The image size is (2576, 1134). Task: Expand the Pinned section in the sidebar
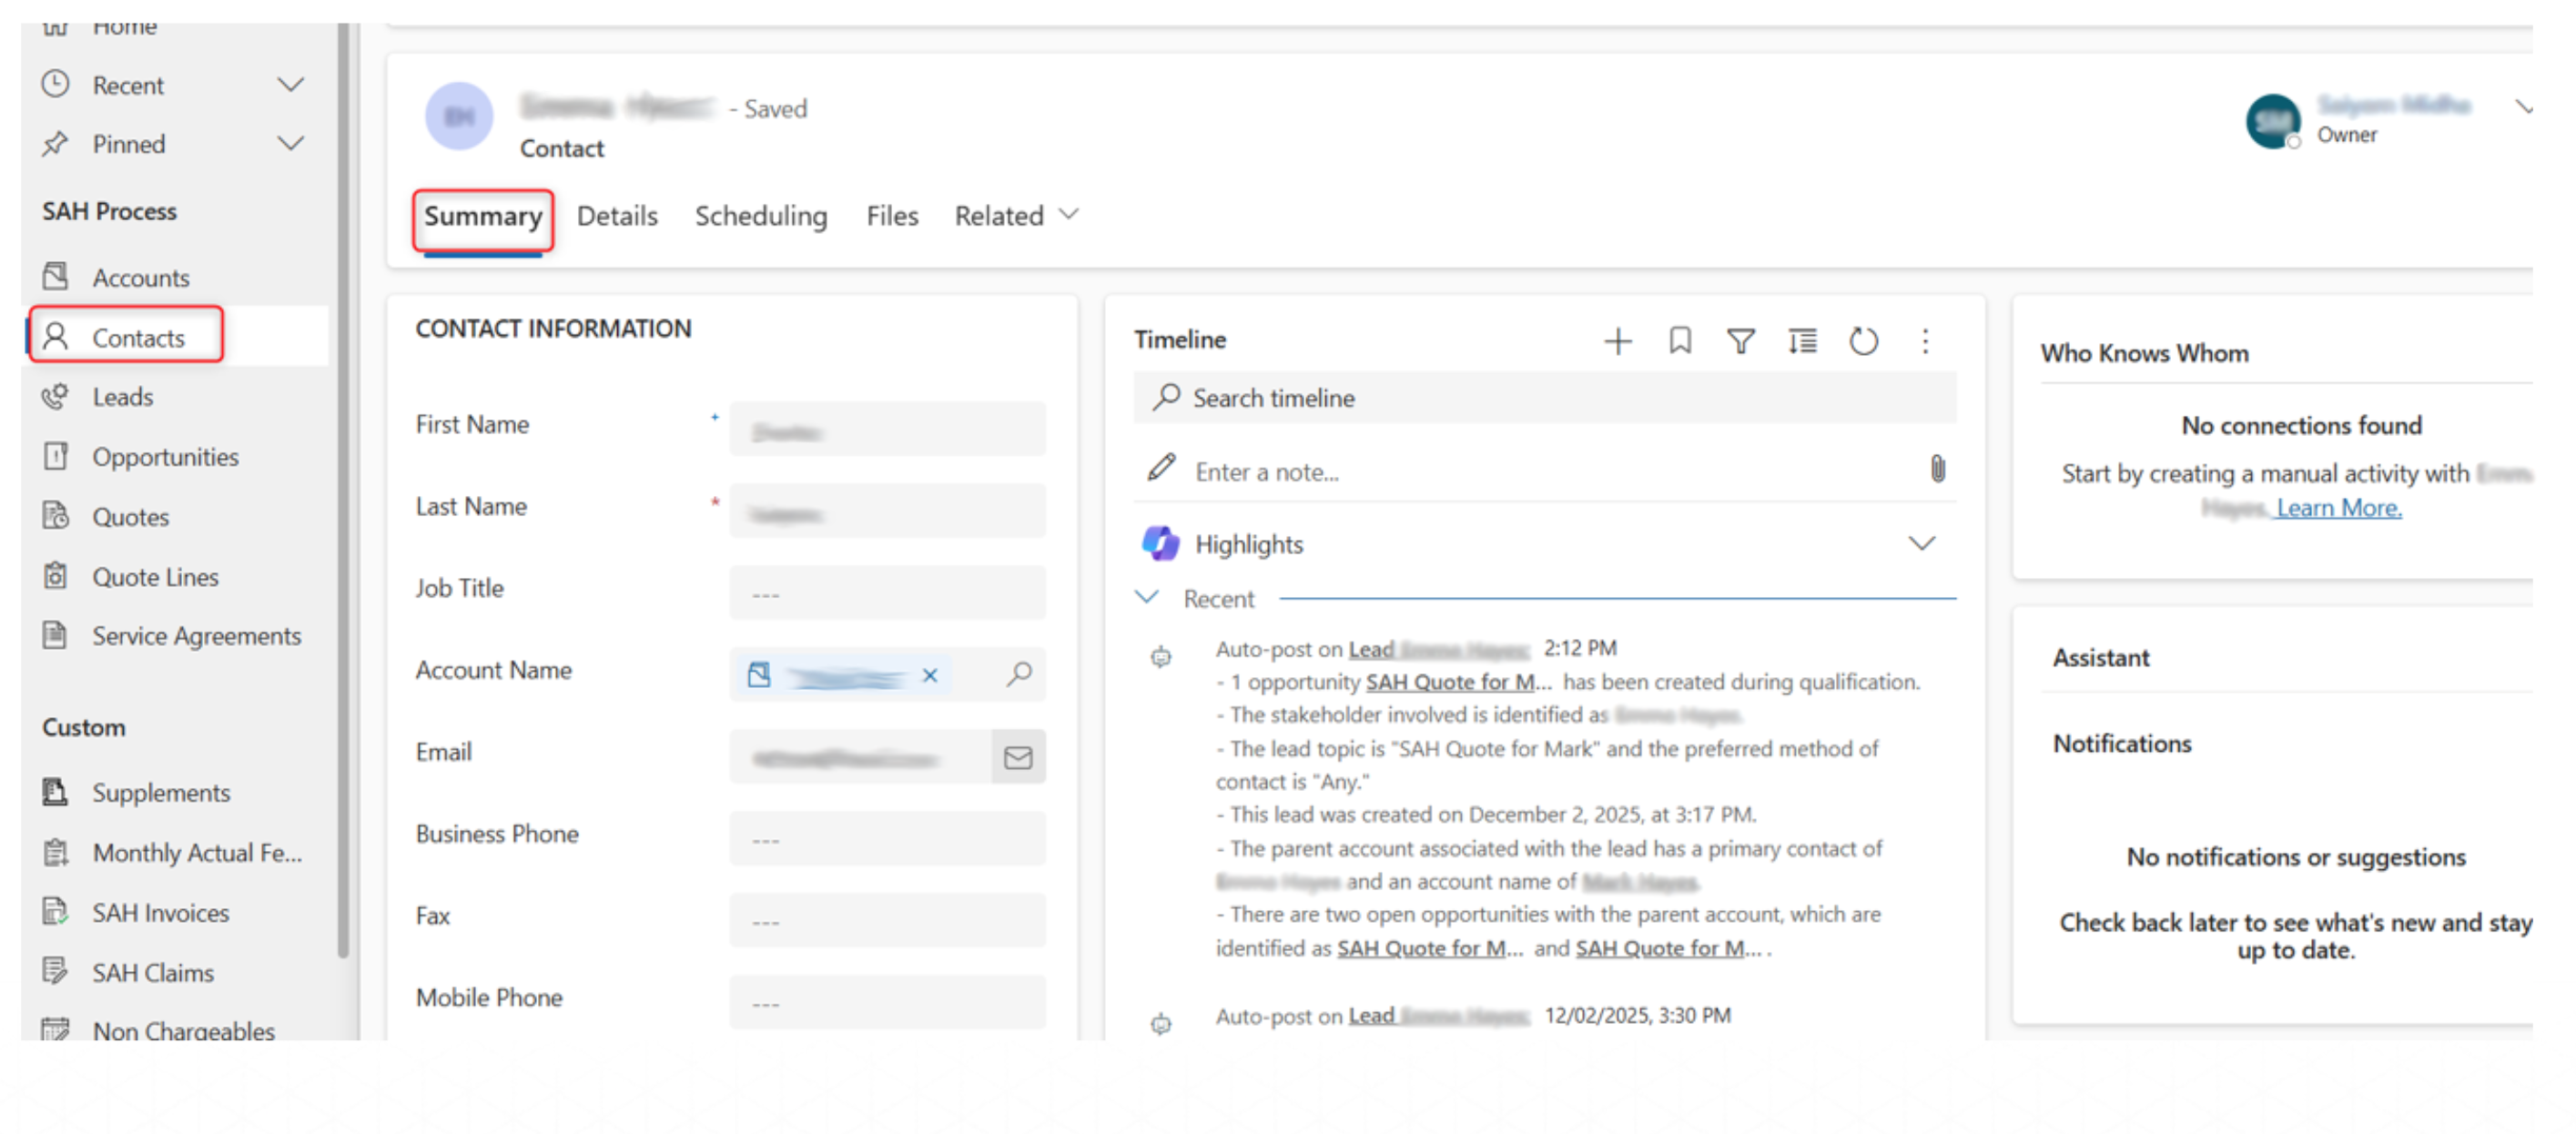coord(290,144)
